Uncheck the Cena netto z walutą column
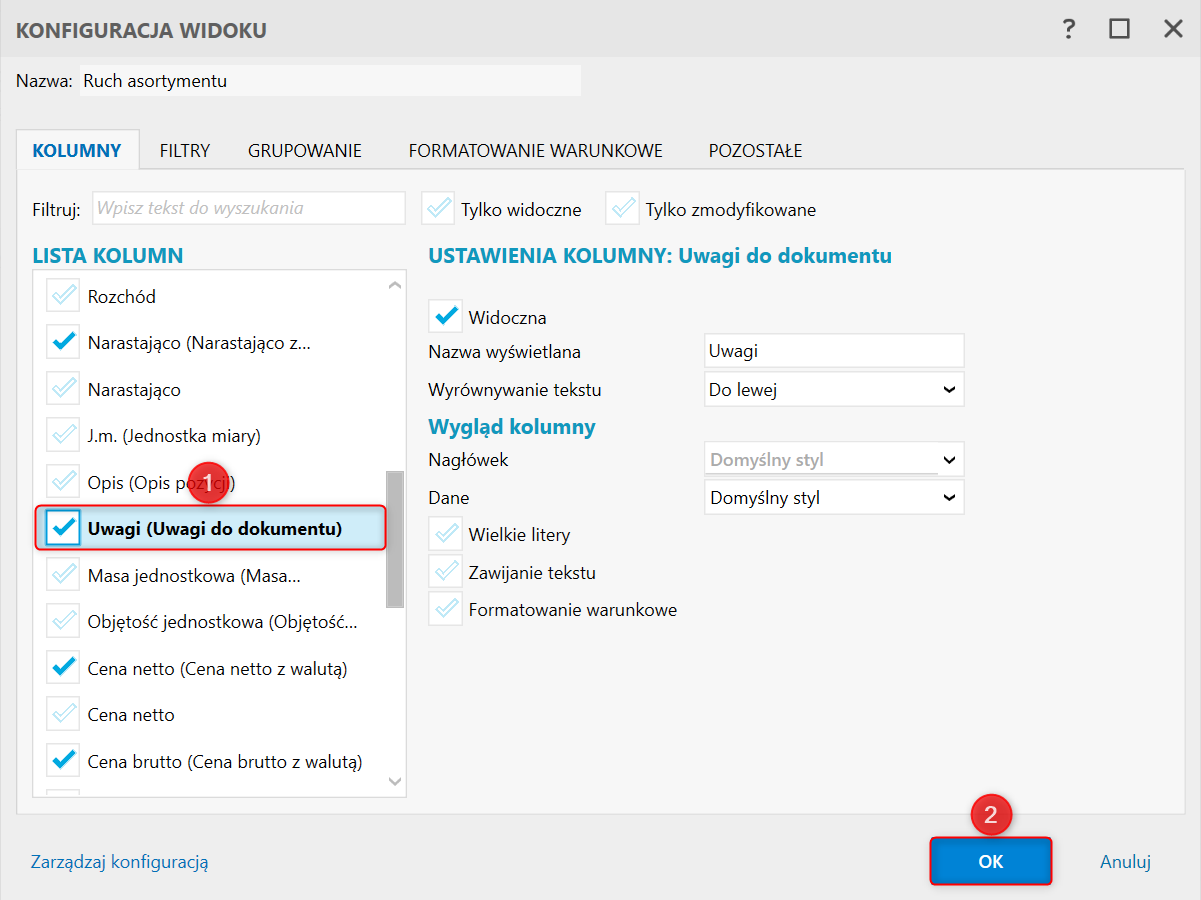Screen dimensions: 1201x900 pos(64,668)
